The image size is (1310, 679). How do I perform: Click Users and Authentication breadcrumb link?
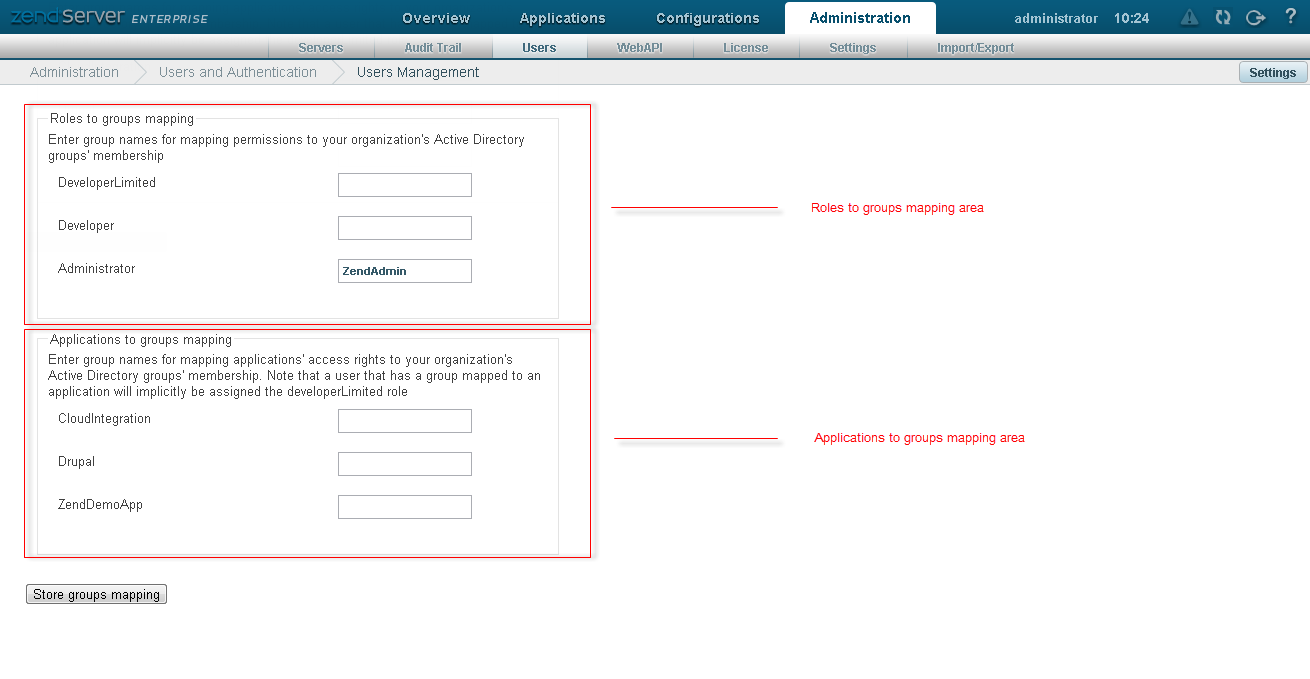pyautogui.click(x=237, y=72)
